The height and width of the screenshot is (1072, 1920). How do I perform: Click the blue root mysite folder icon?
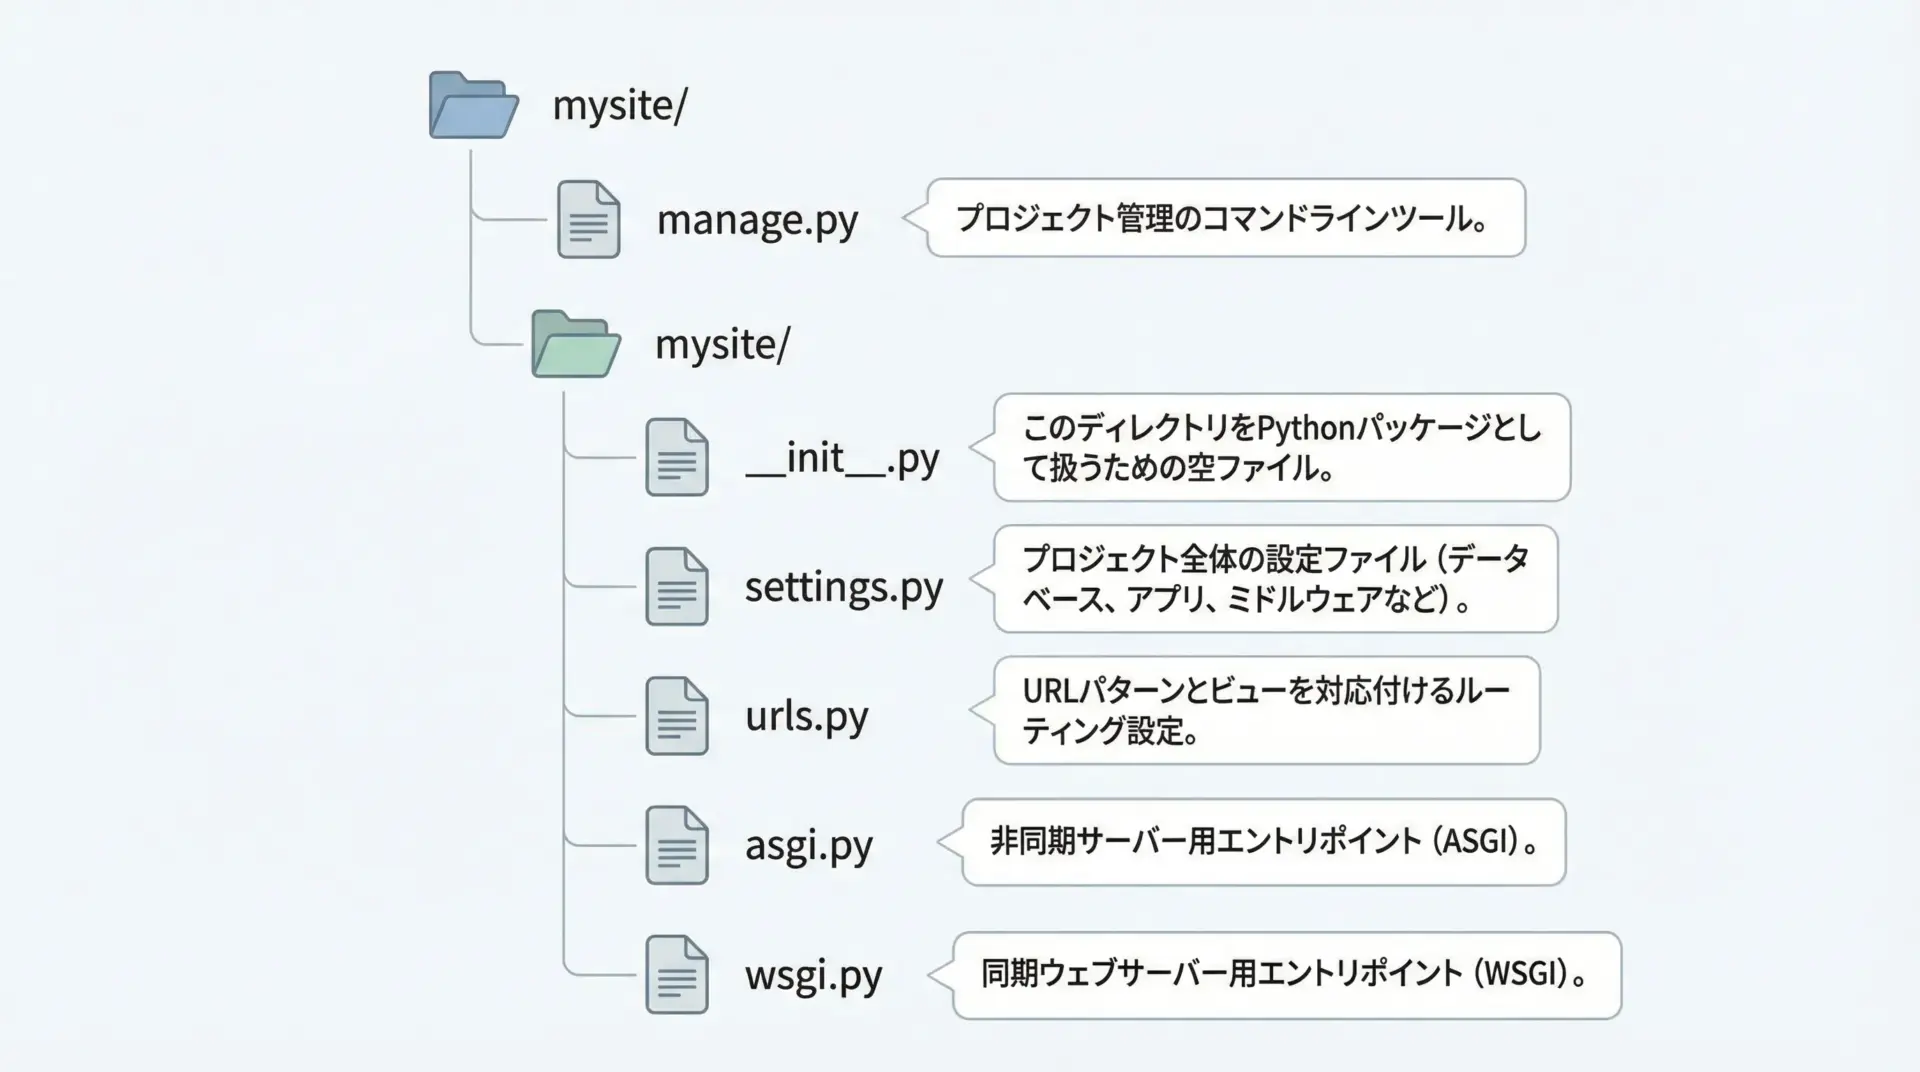pos(473,105)
